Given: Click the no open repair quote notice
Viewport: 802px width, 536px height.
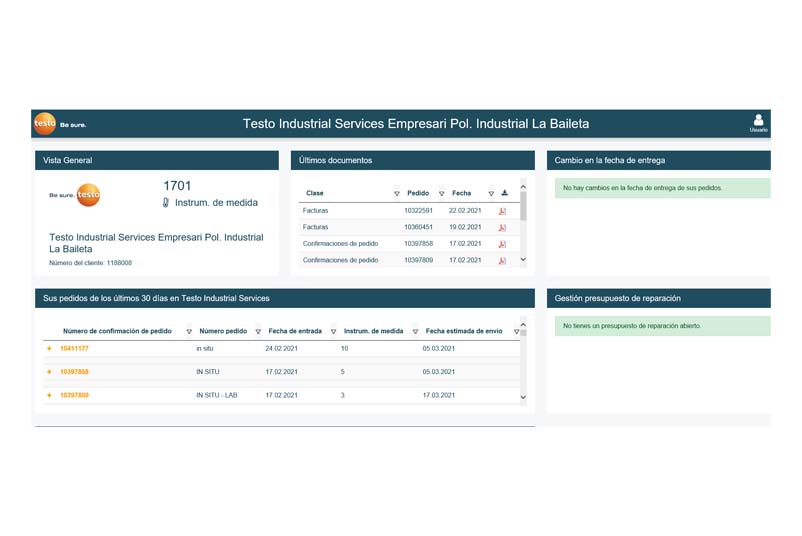Looking at the screenshot, I should pos(662,326).
